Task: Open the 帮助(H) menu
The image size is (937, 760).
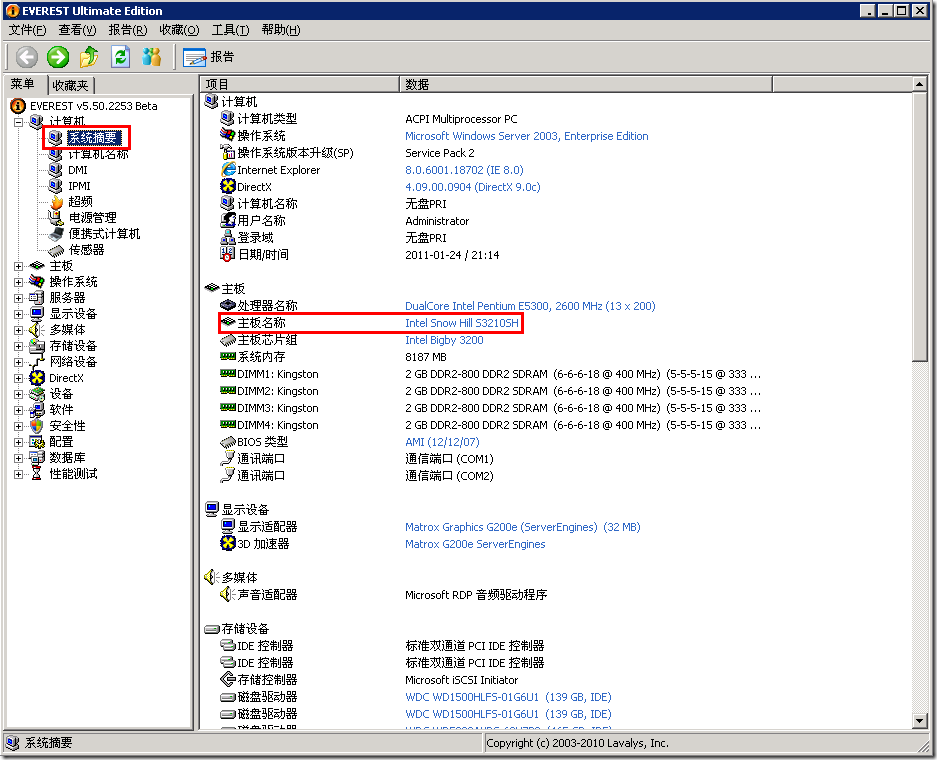Action: pyautogui.click(x=281, y=30)
